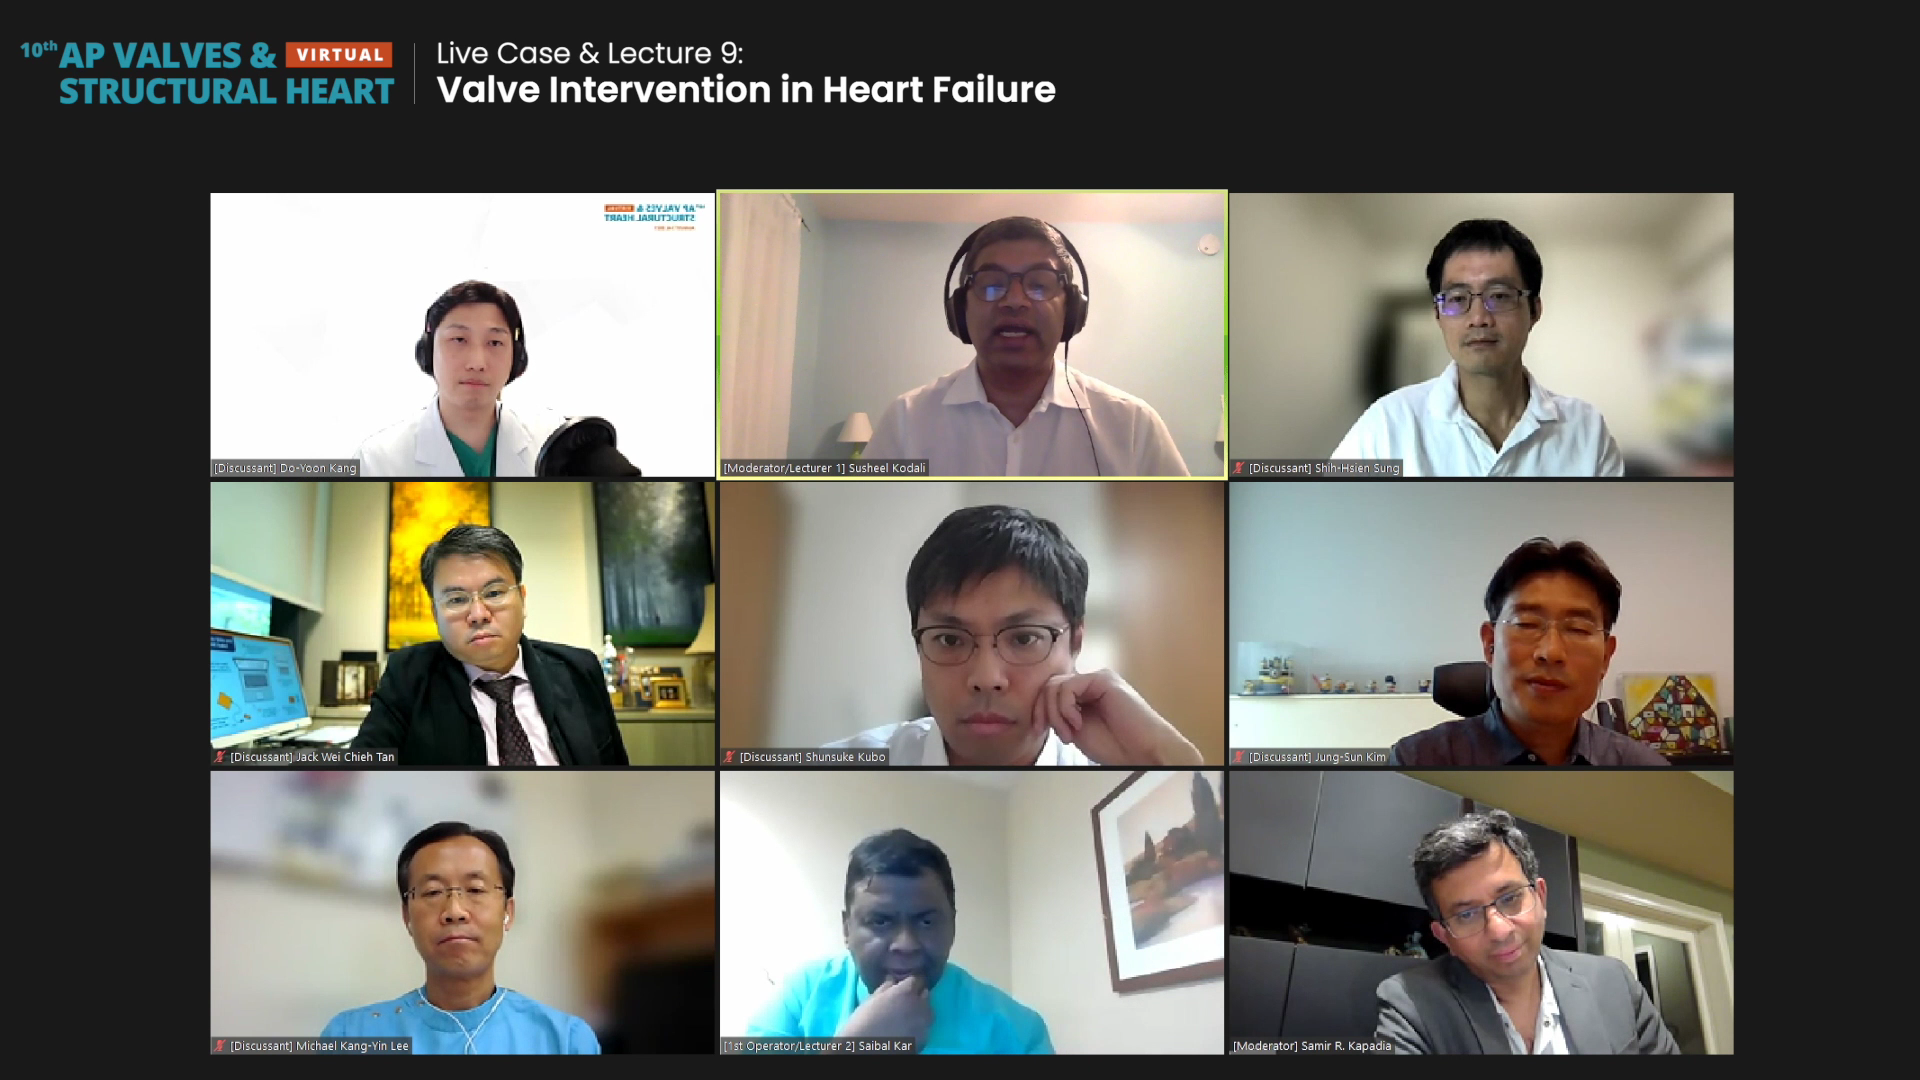Click the Saibal Kar 1st Operator name label

[x=817, y=1046]
